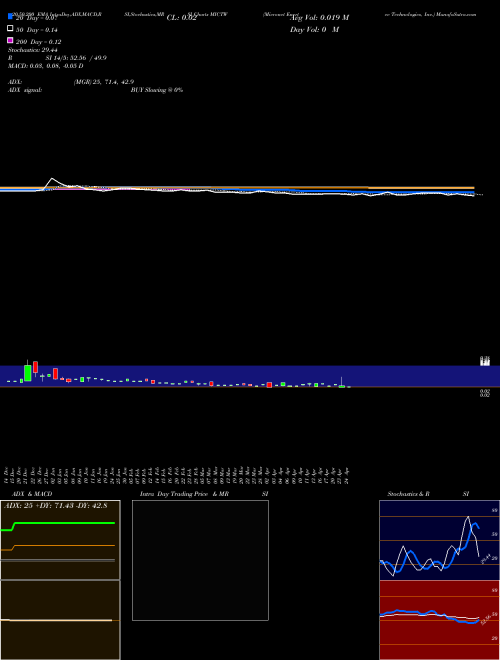Click the tall green candlestick near chart start
500x660 pixels.
28,373
